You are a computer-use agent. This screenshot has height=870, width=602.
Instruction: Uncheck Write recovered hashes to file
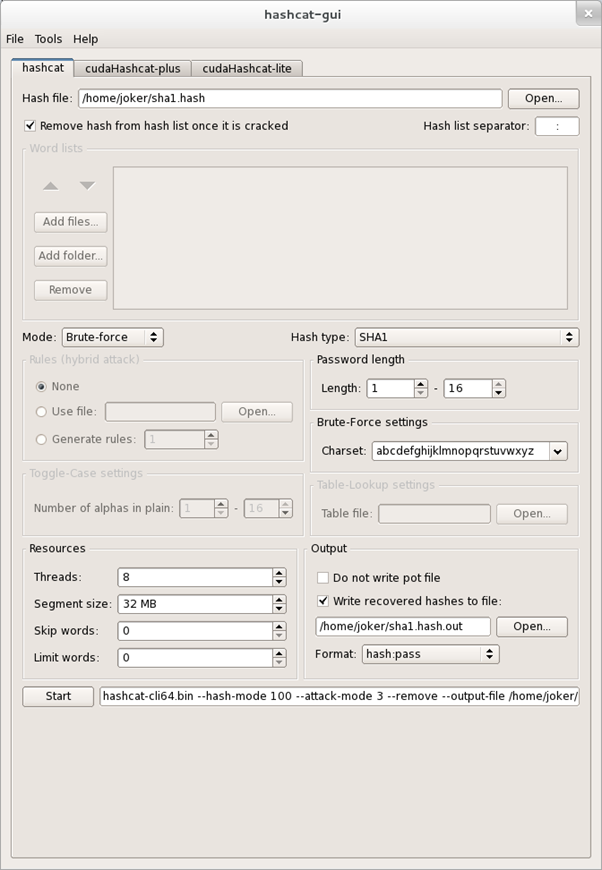(x=323, y=601)
